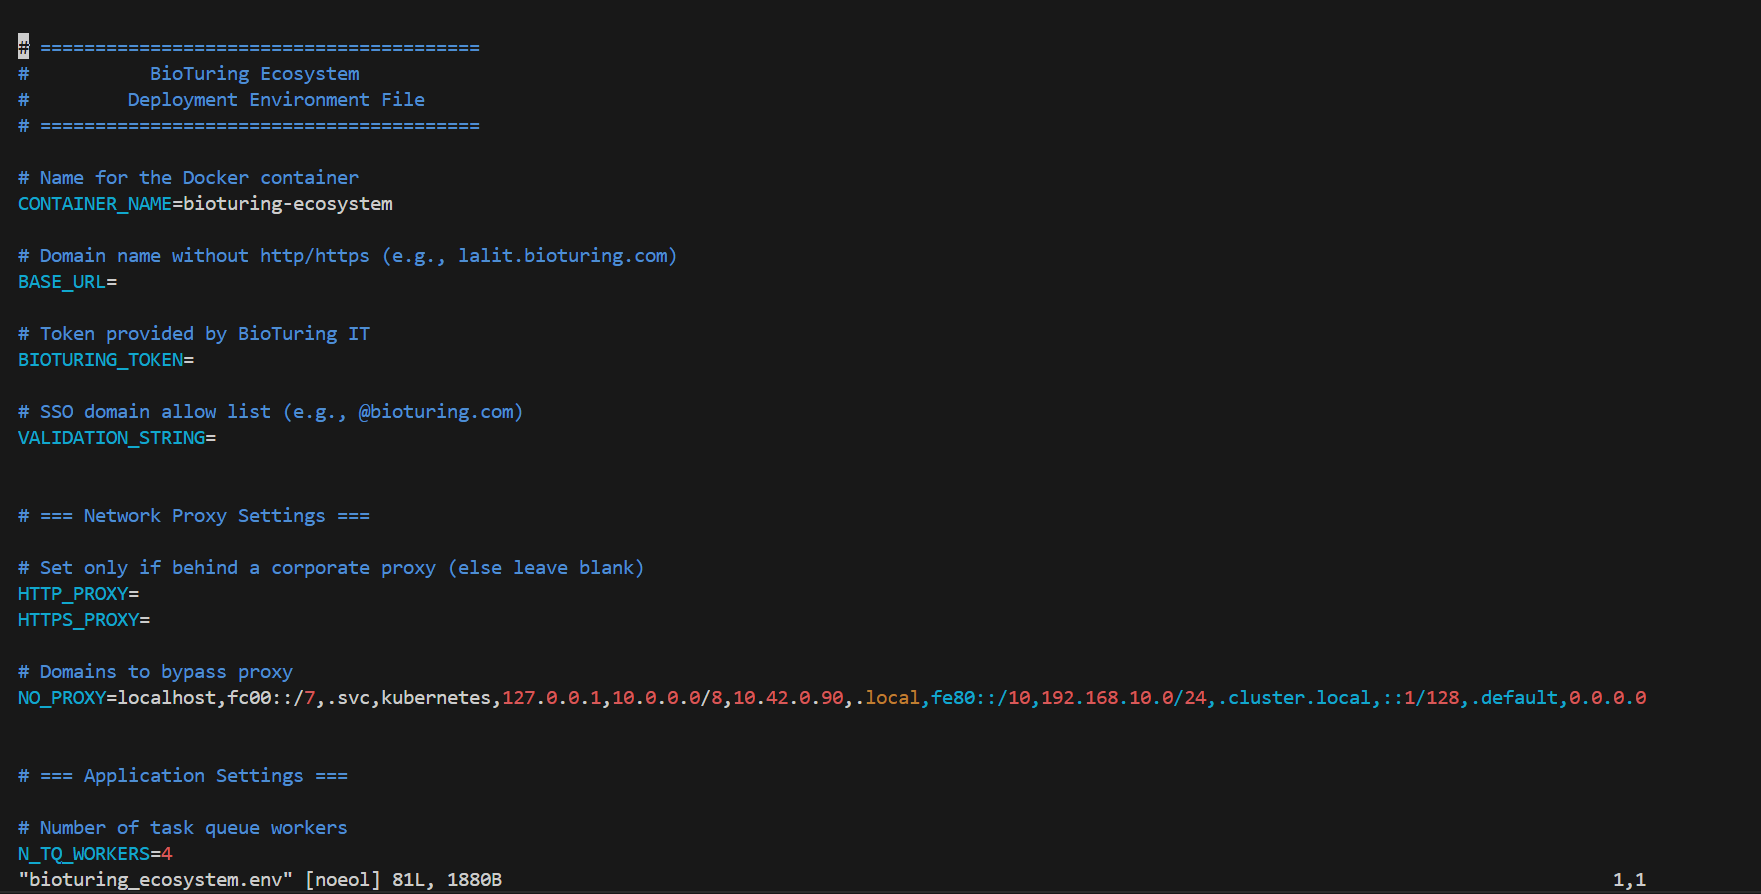Click the 1,1 cursor position indicator
Screen dimensions: 1761x894
pos(1628,880)
